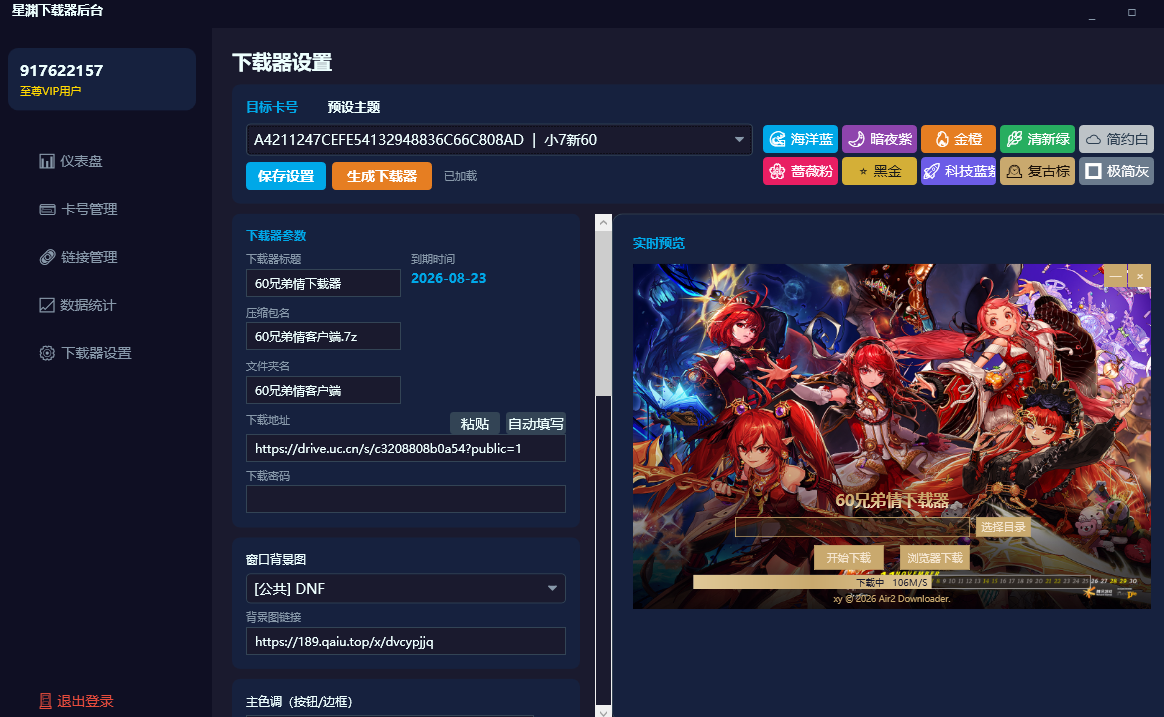Click the preview window close icon
The image size is (1164, 717).
1140,277
